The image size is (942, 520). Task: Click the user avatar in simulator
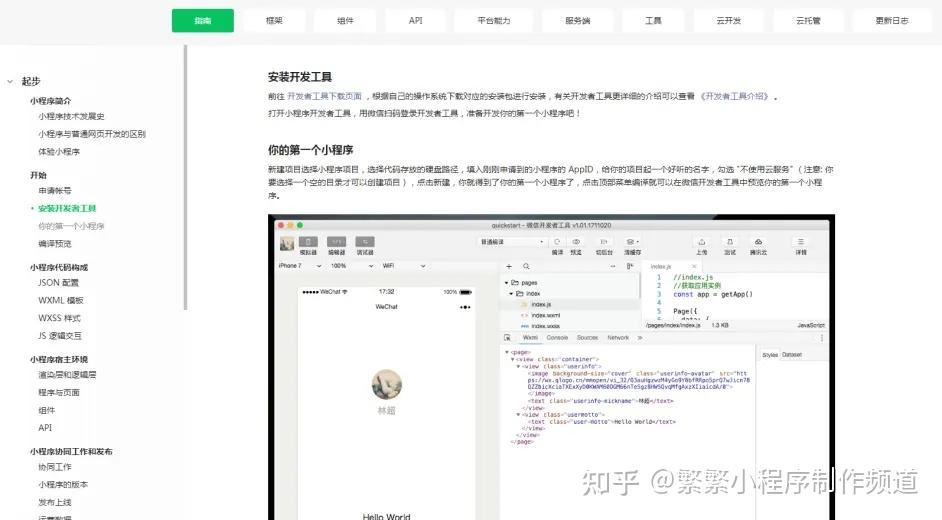point(386,384)
